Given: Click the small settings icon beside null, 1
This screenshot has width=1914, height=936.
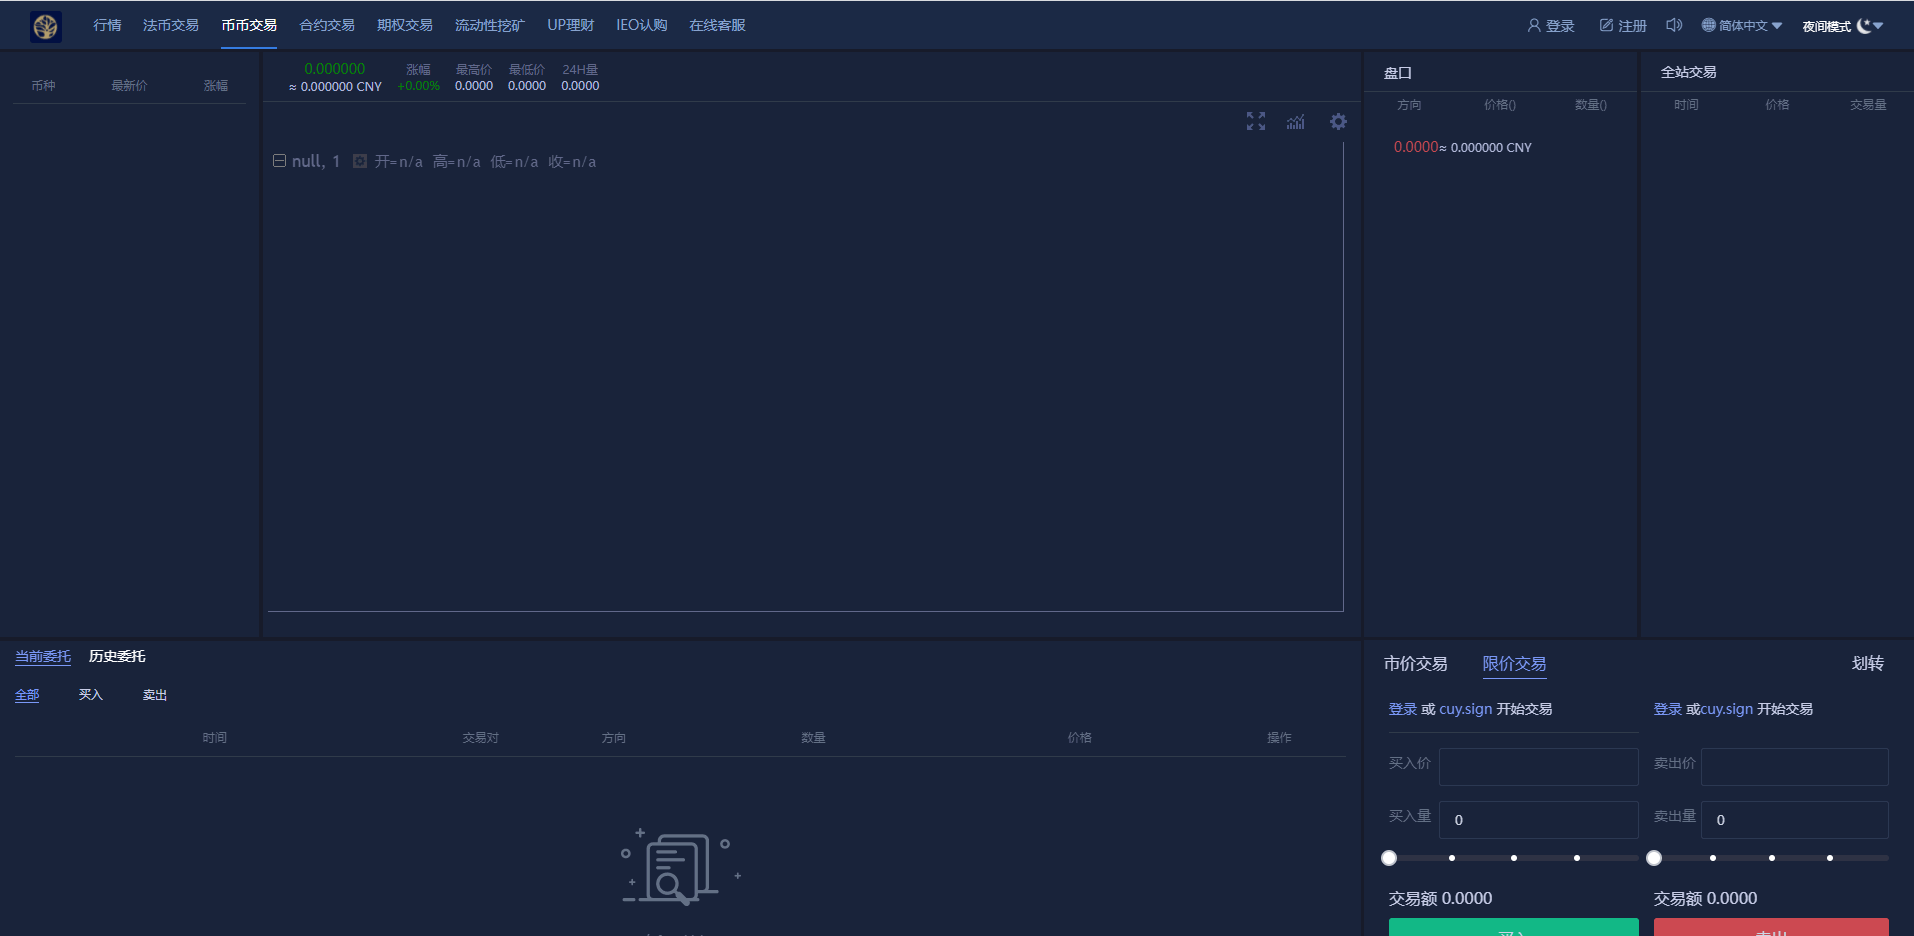Looking at the screenshot, I should pyautogui.click(x=360, y=161).
